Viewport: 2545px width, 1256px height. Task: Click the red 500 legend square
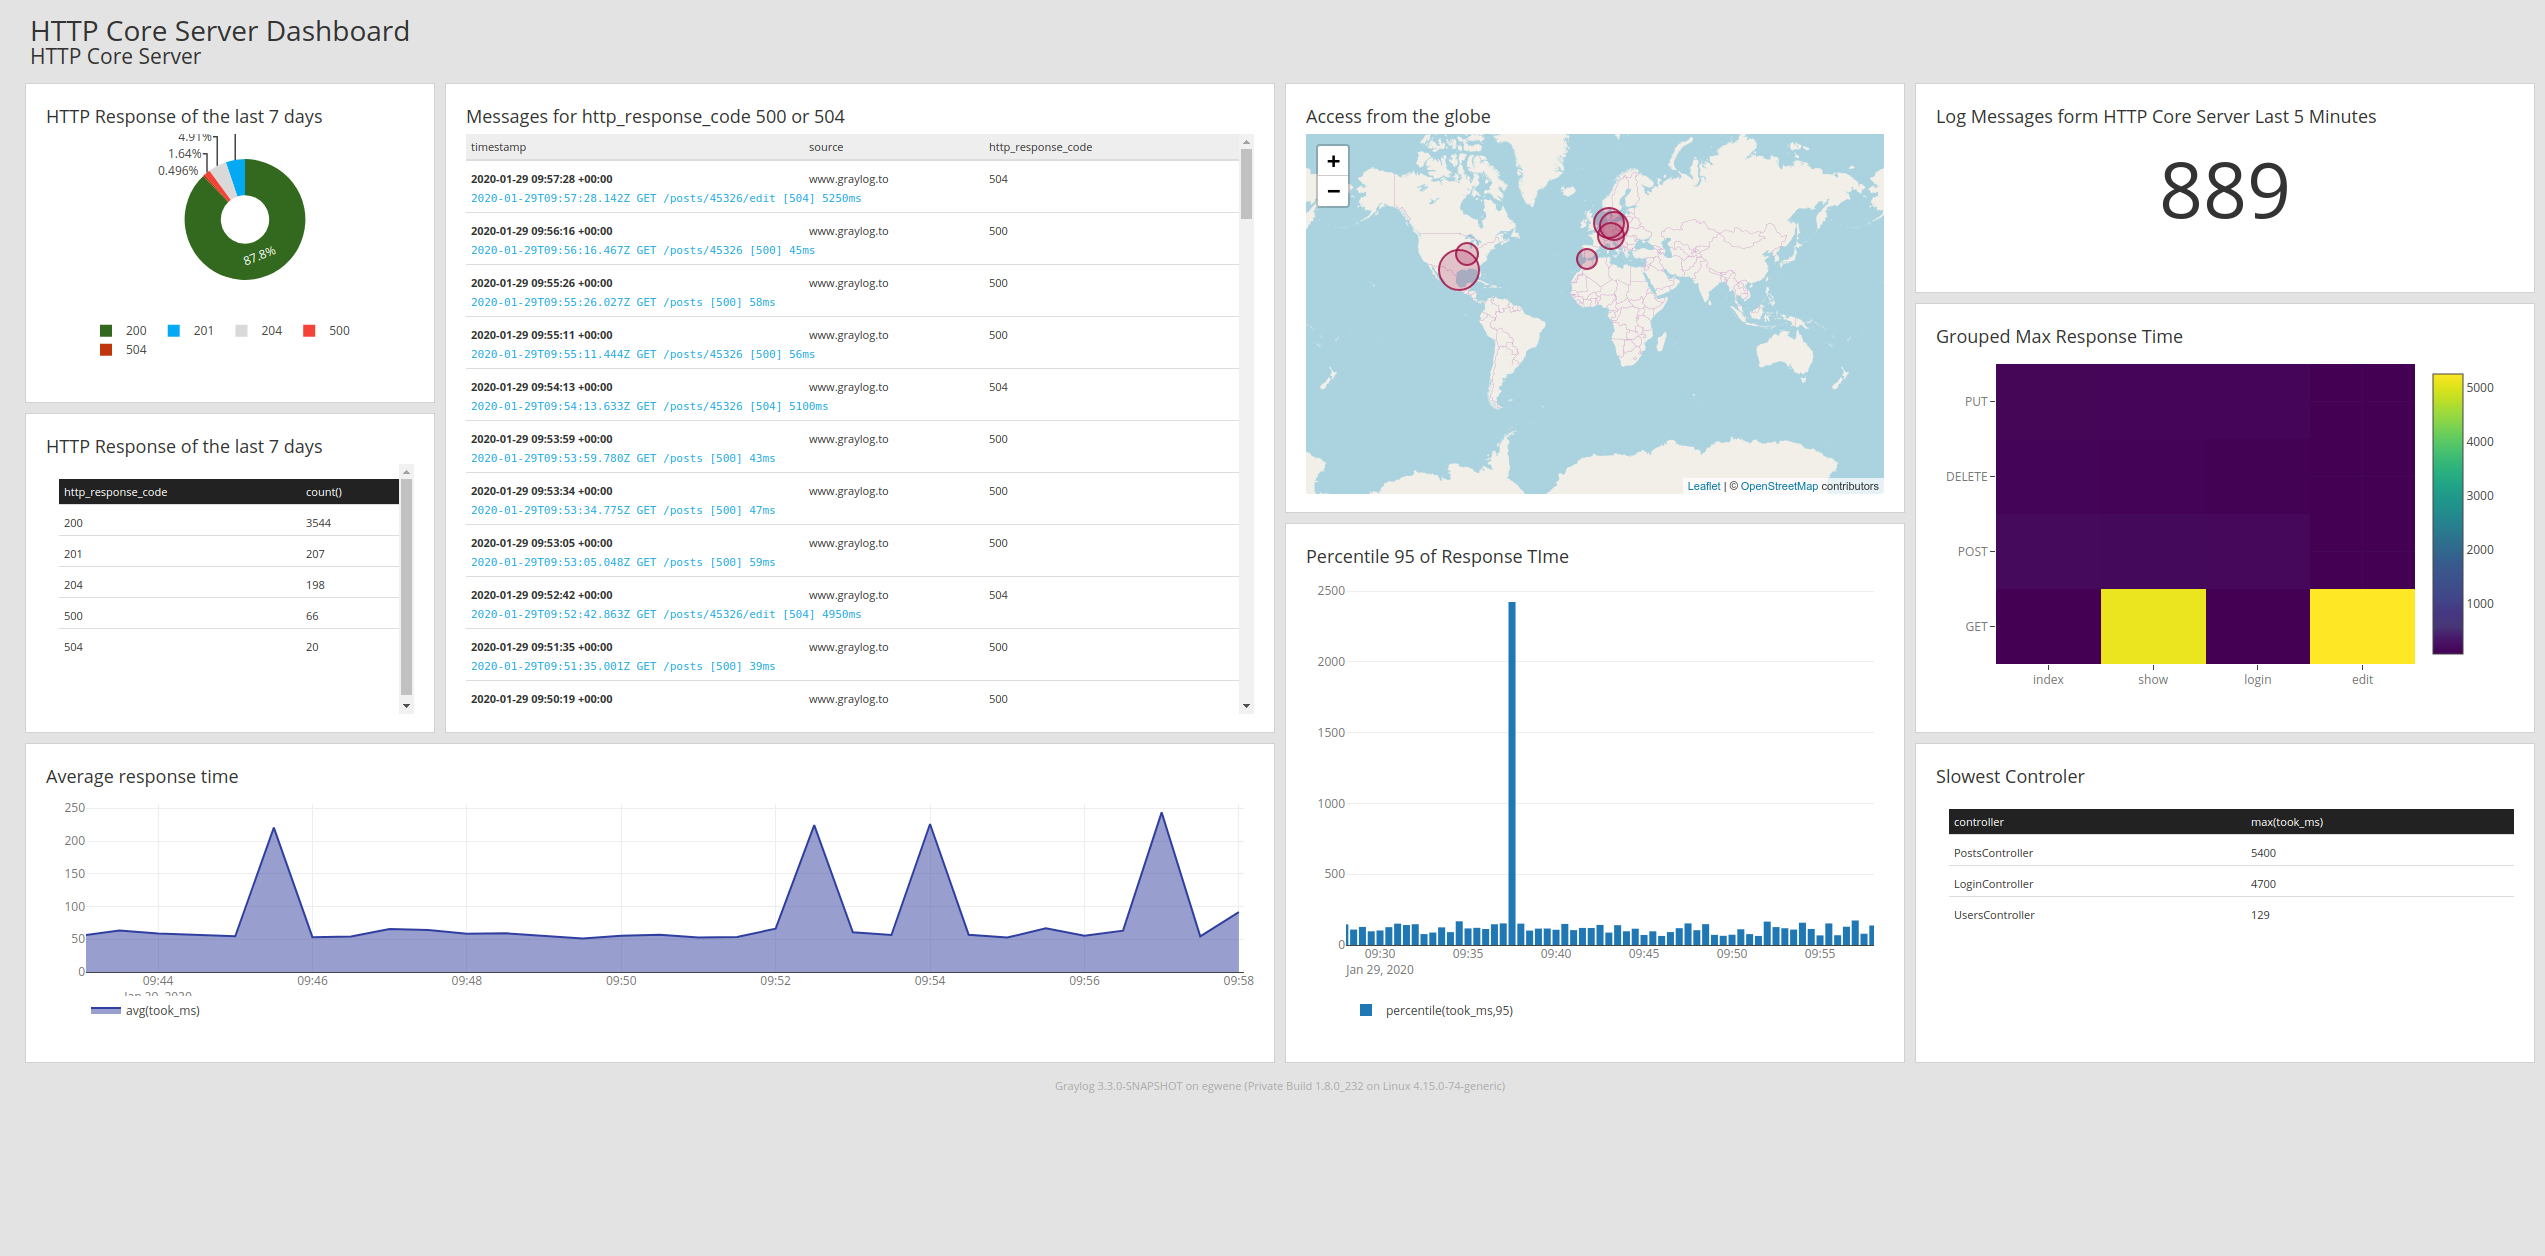tap(309, 330)
